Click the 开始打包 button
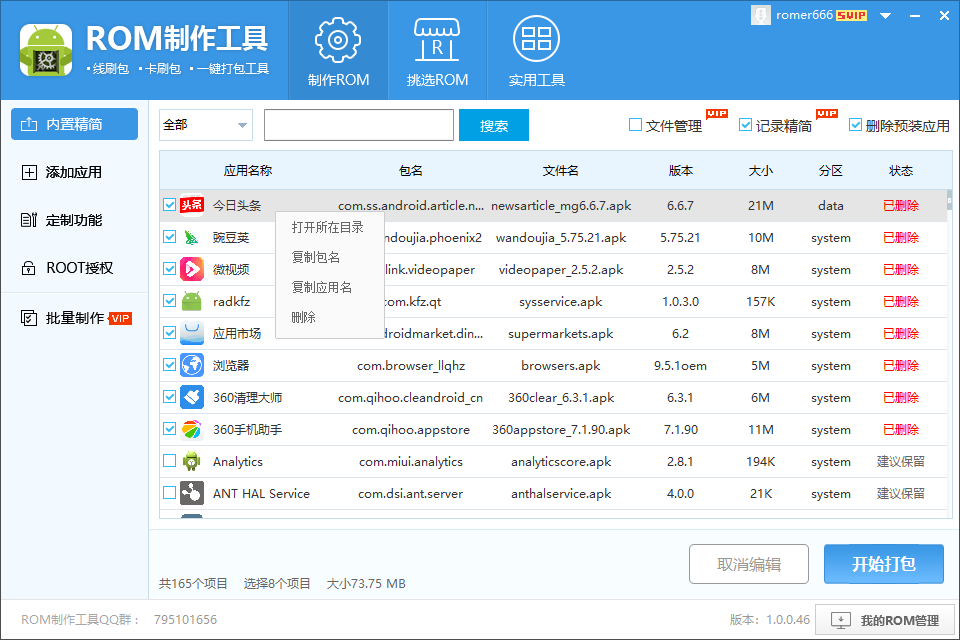 coord(883,564)
